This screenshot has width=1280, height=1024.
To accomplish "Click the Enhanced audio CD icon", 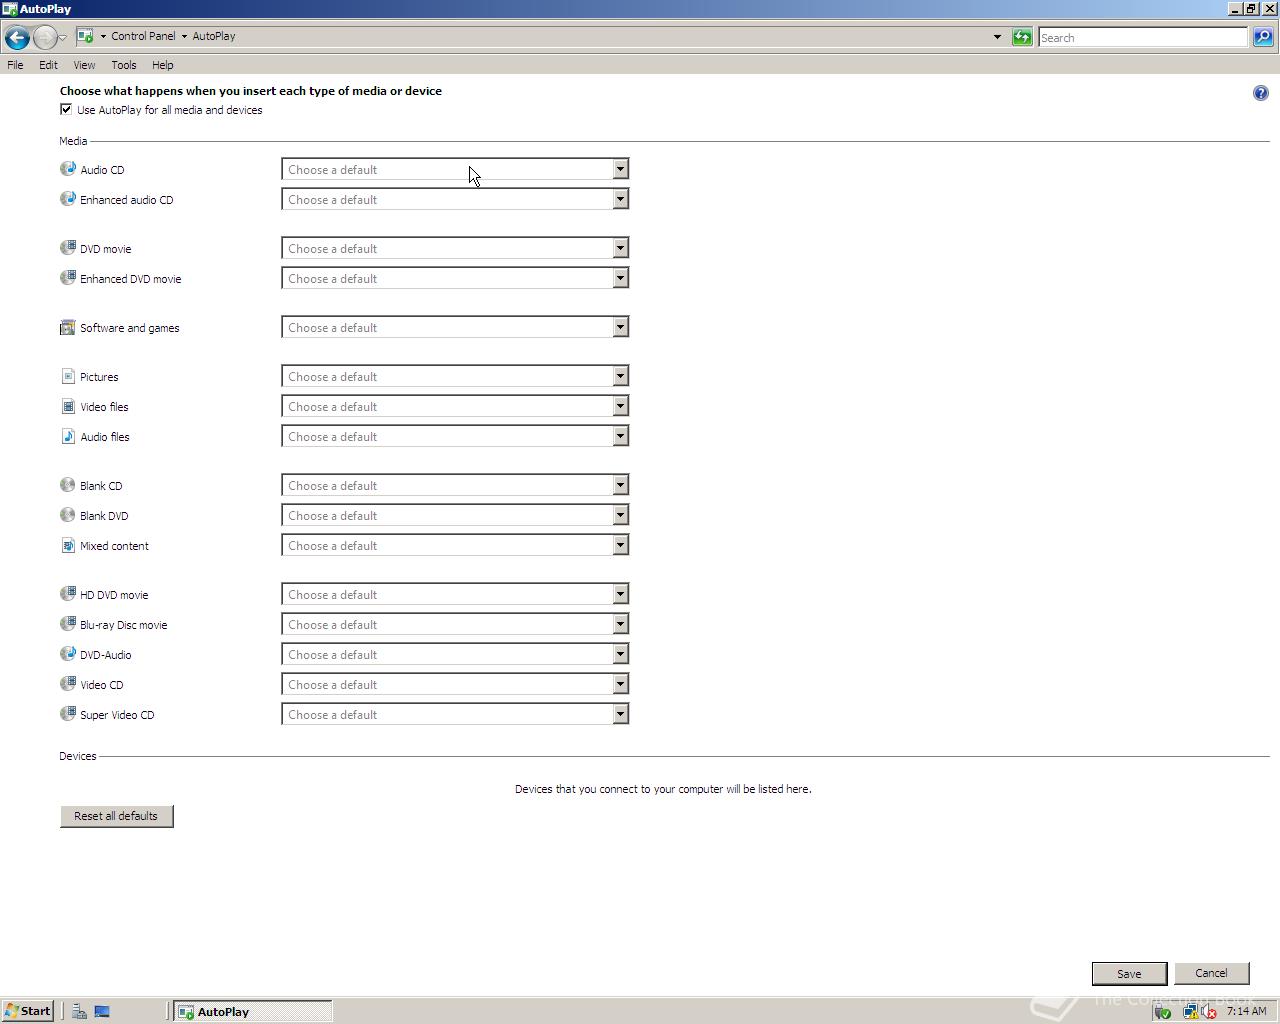I will coord(68,199).
